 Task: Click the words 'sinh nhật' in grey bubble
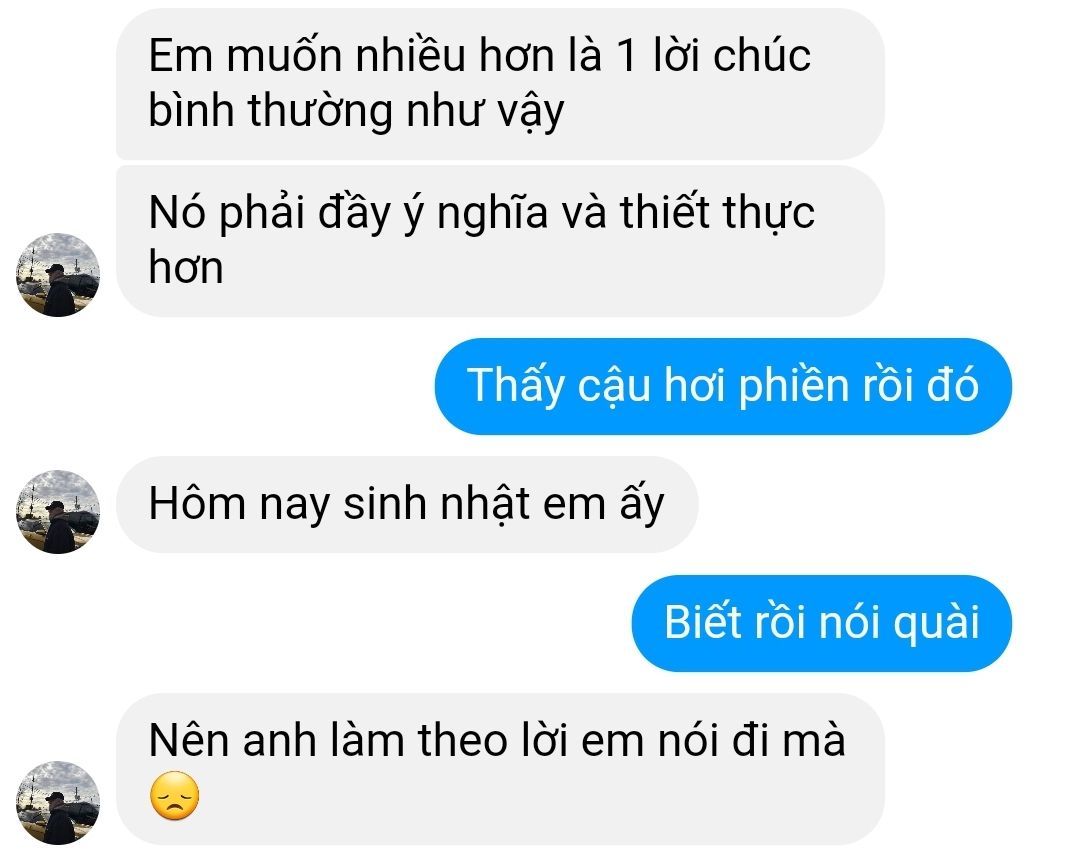[437, 504]
